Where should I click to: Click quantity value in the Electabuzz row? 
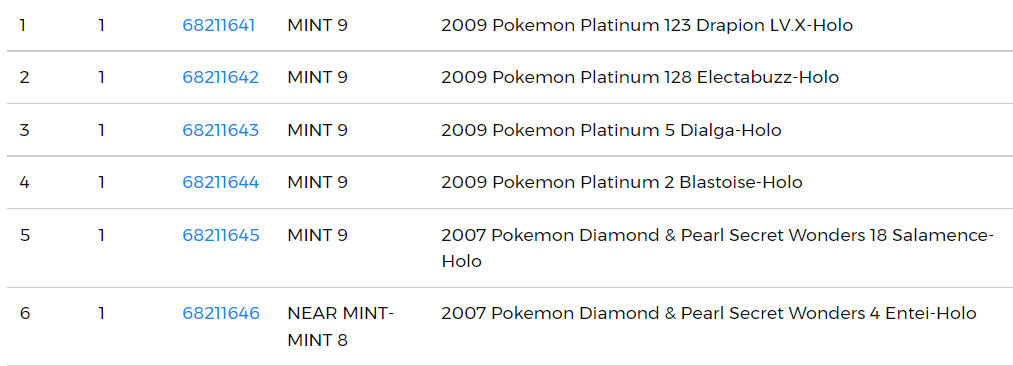tap(101, 77)
